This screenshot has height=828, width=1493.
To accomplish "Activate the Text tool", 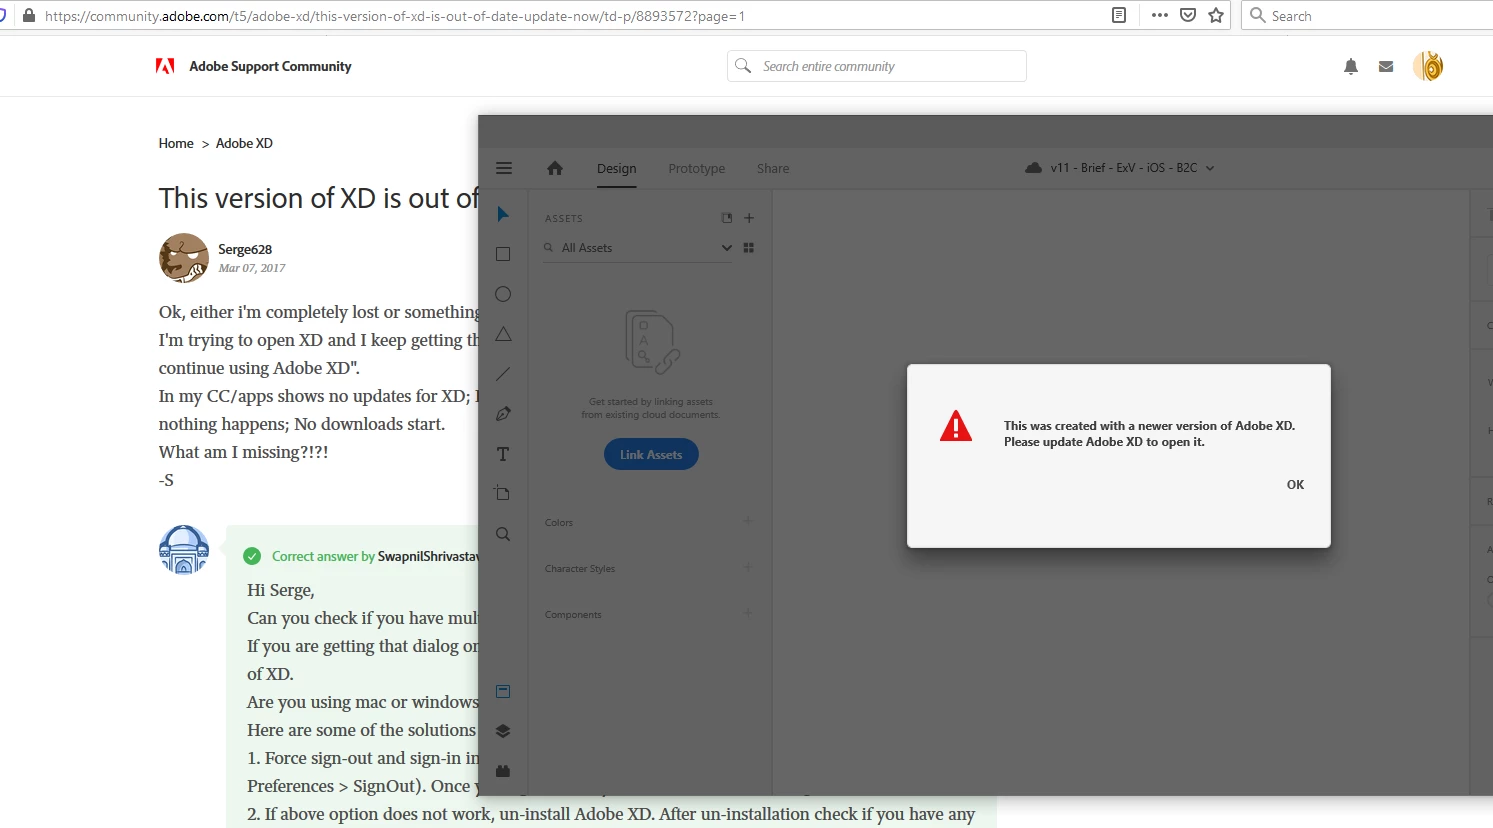I will (x=503, y=454).
